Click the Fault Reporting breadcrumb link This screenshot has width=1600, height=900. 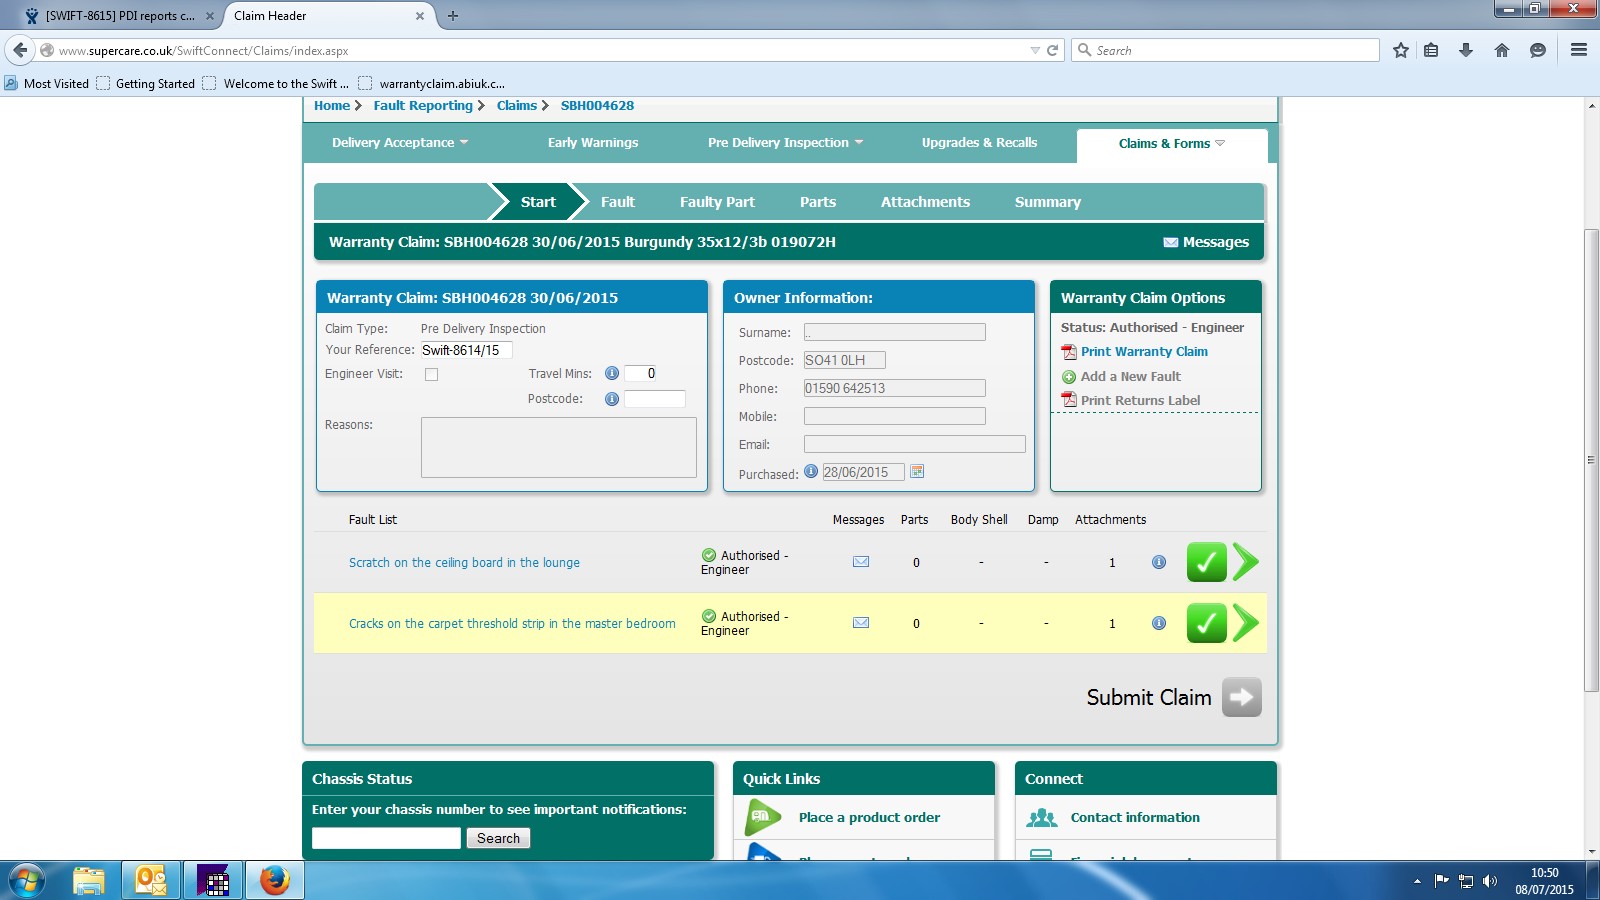click(x=423, y=106)
